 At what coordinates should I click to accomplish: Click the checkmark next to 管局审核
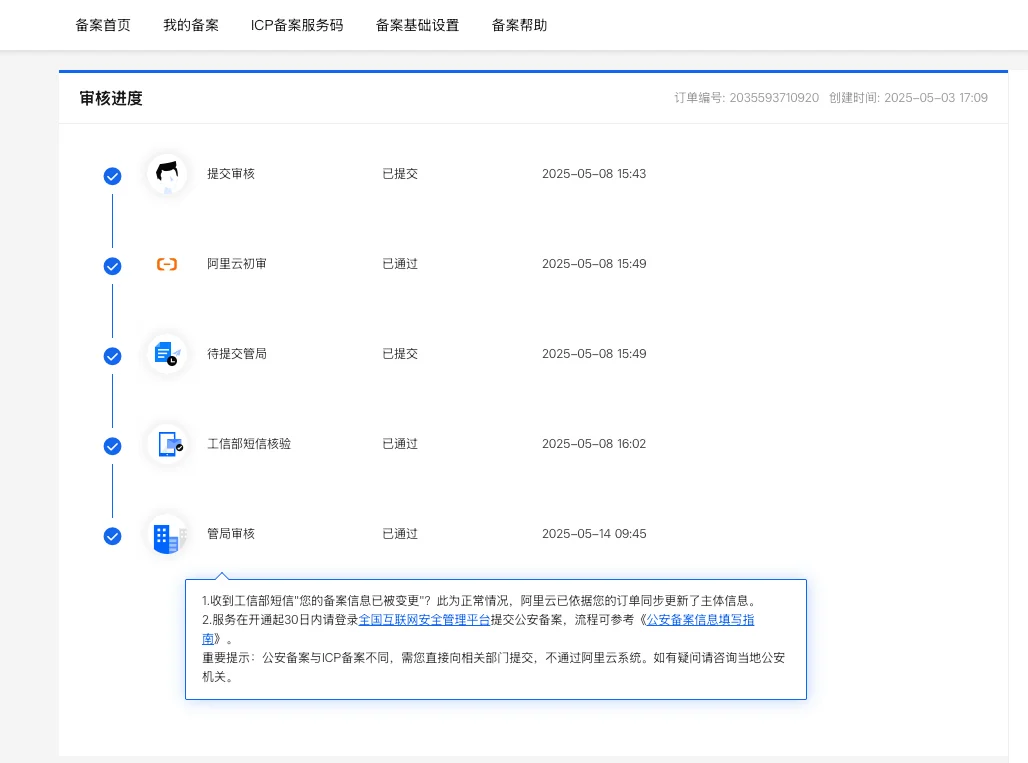point(112,536)
